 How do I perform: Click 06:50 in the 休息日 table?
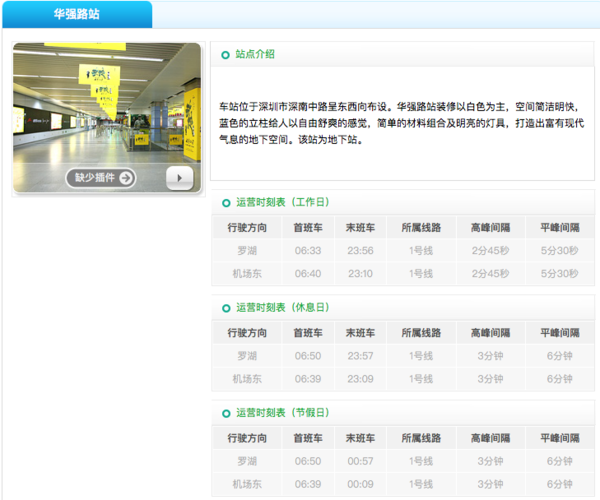(x=308, y=356)
